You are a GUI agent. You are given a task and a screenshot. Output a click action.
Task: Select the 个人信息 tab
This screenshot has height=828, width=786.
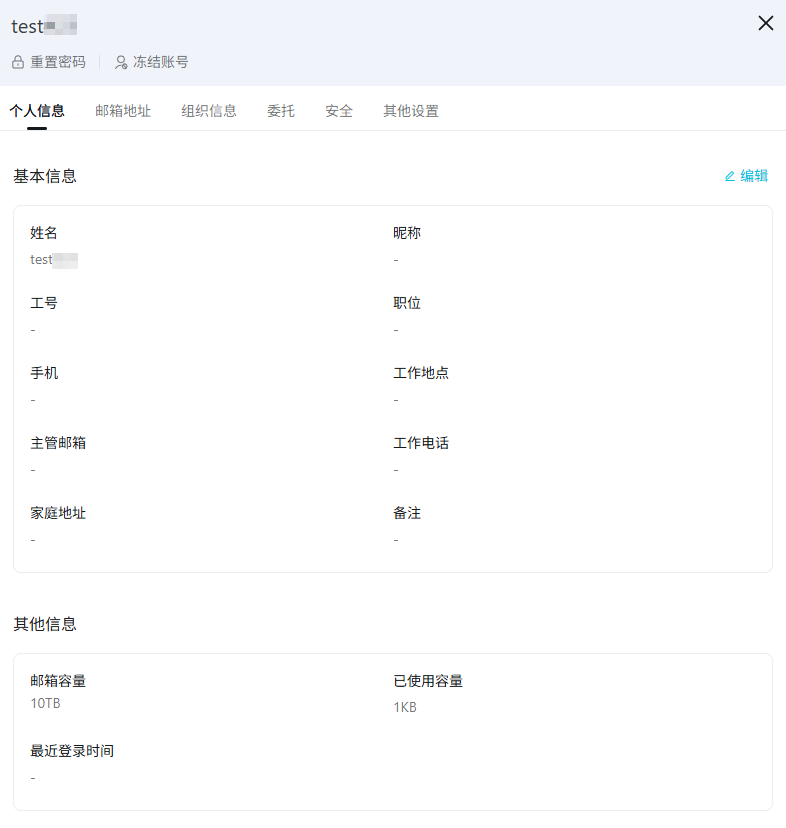point(37,111)
